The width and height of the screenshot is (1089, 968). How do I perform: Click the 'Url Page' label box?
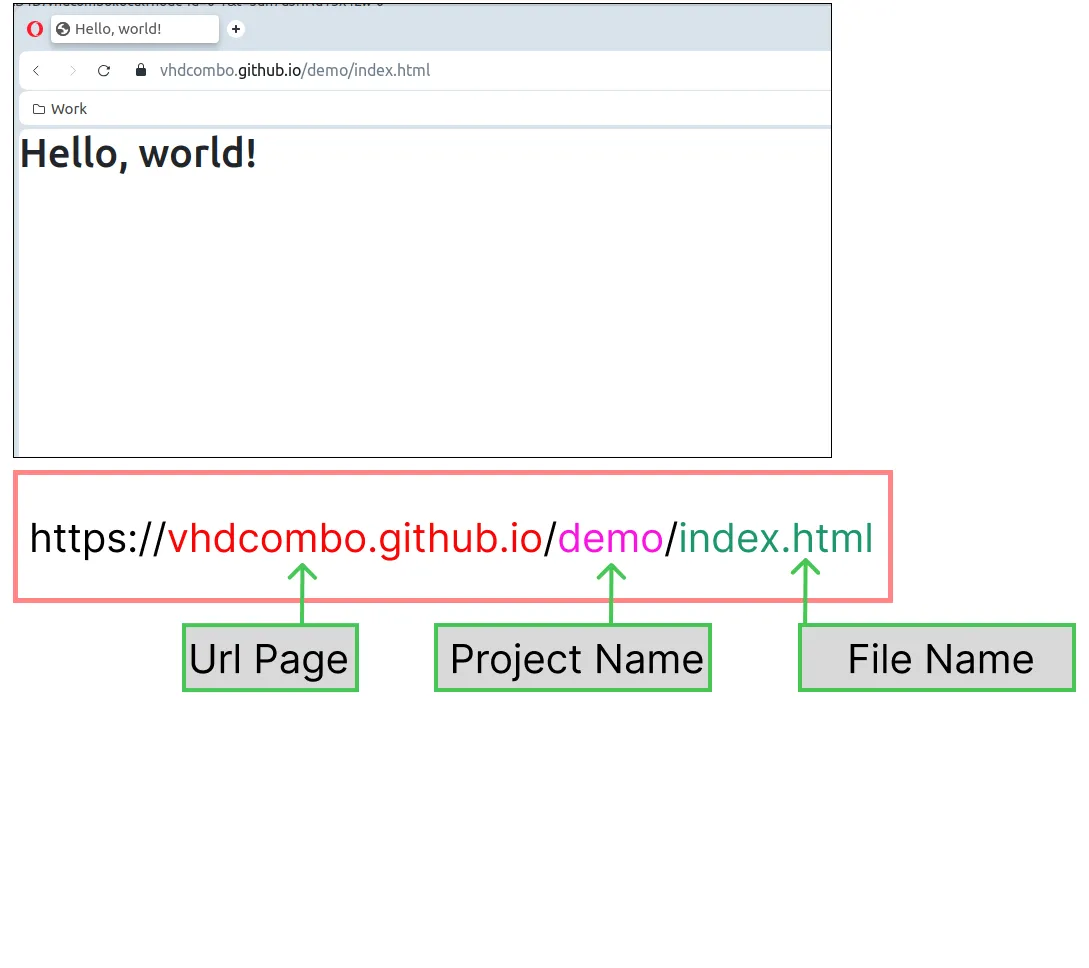pos(270,658)
